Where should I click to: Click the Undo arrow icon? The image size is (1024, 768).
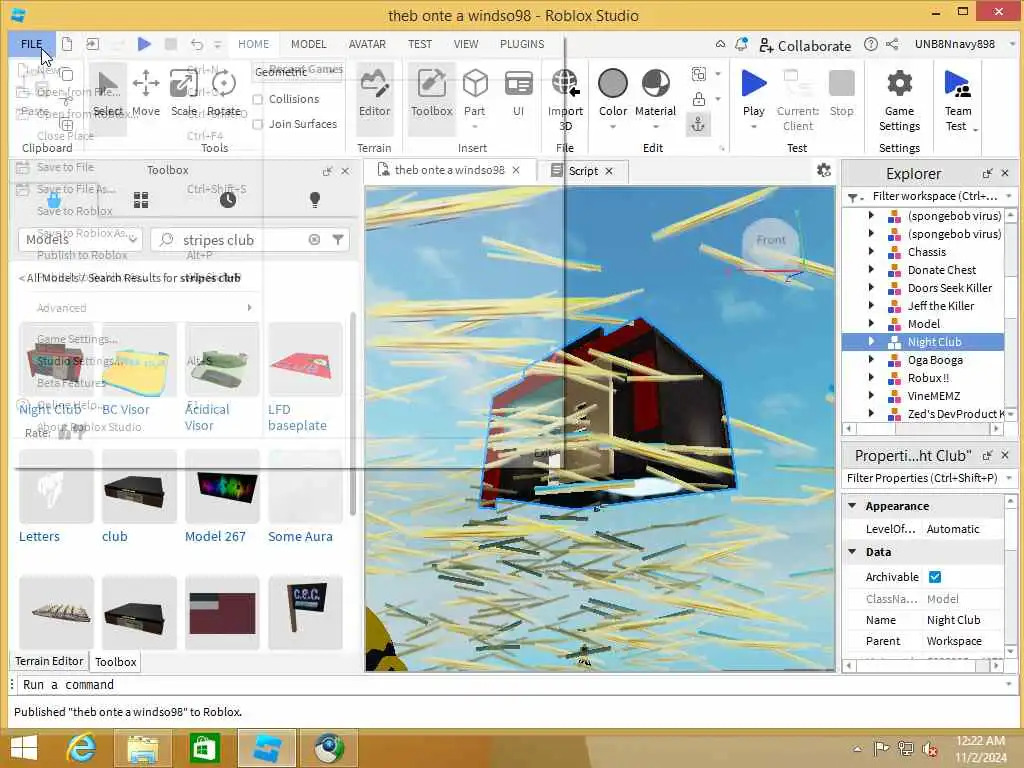click(197, 44)
